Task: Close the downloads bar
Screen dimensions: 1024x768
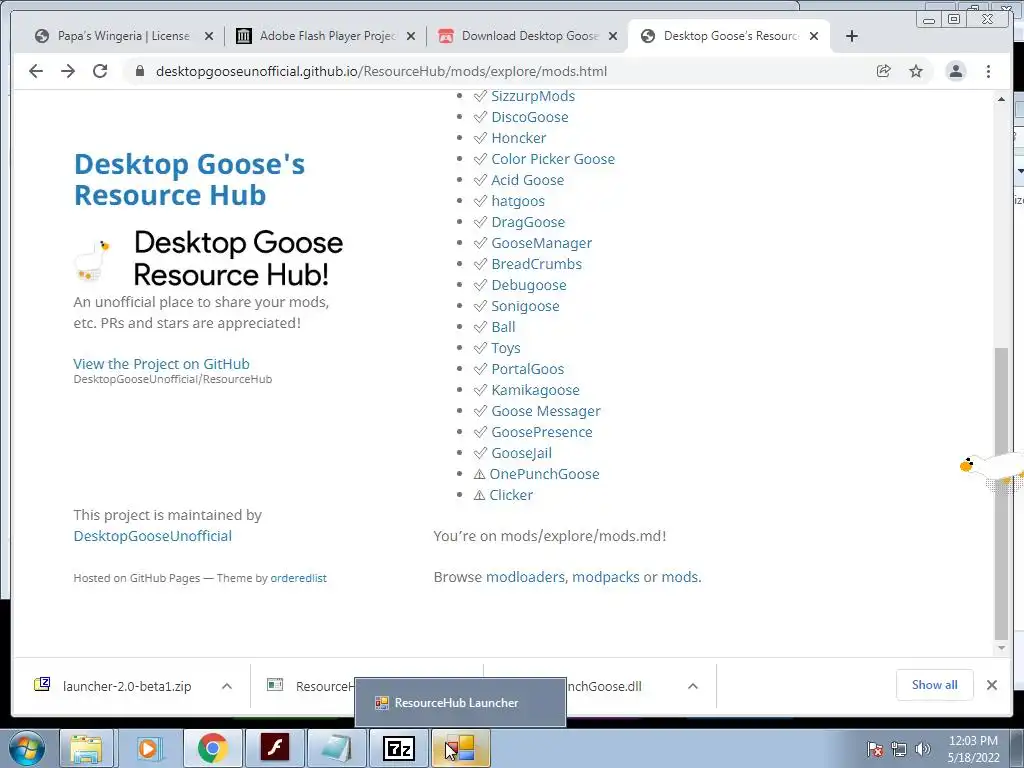Action: pos(992,685)
